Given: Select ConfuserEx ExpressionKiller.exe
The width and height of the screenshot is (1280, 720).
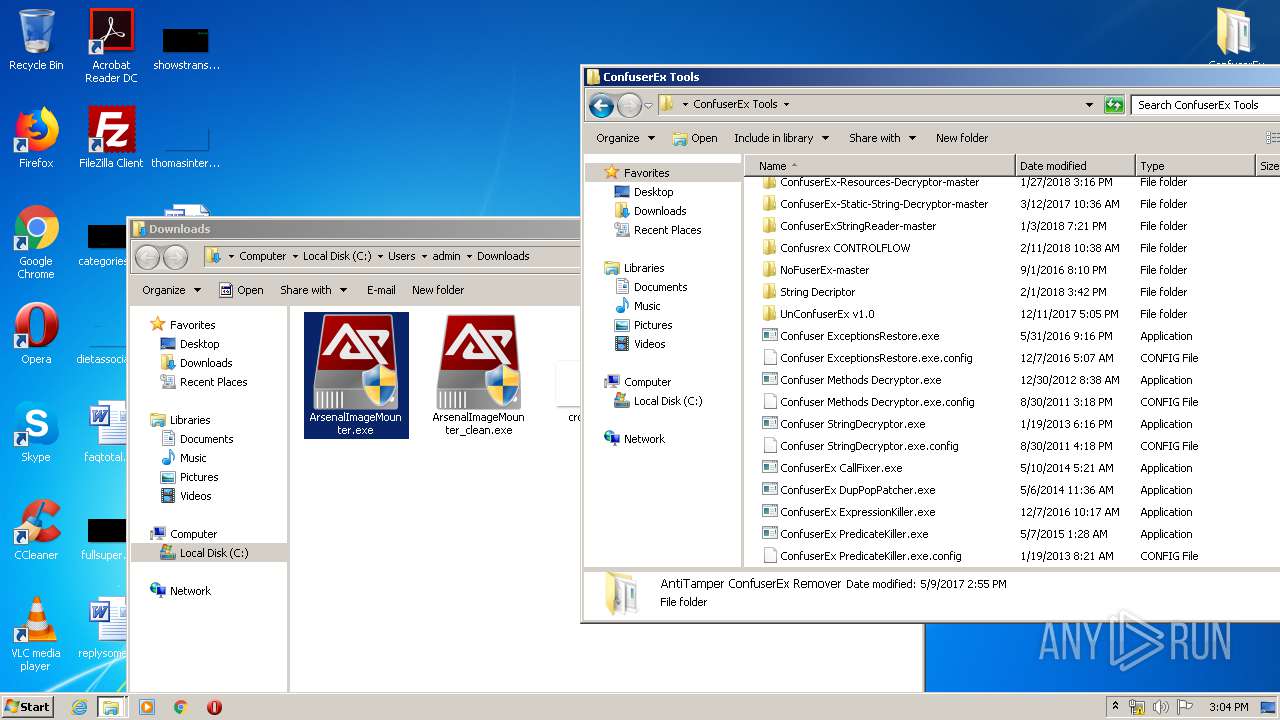Looking at the screenshot, I should pos(857,512).
